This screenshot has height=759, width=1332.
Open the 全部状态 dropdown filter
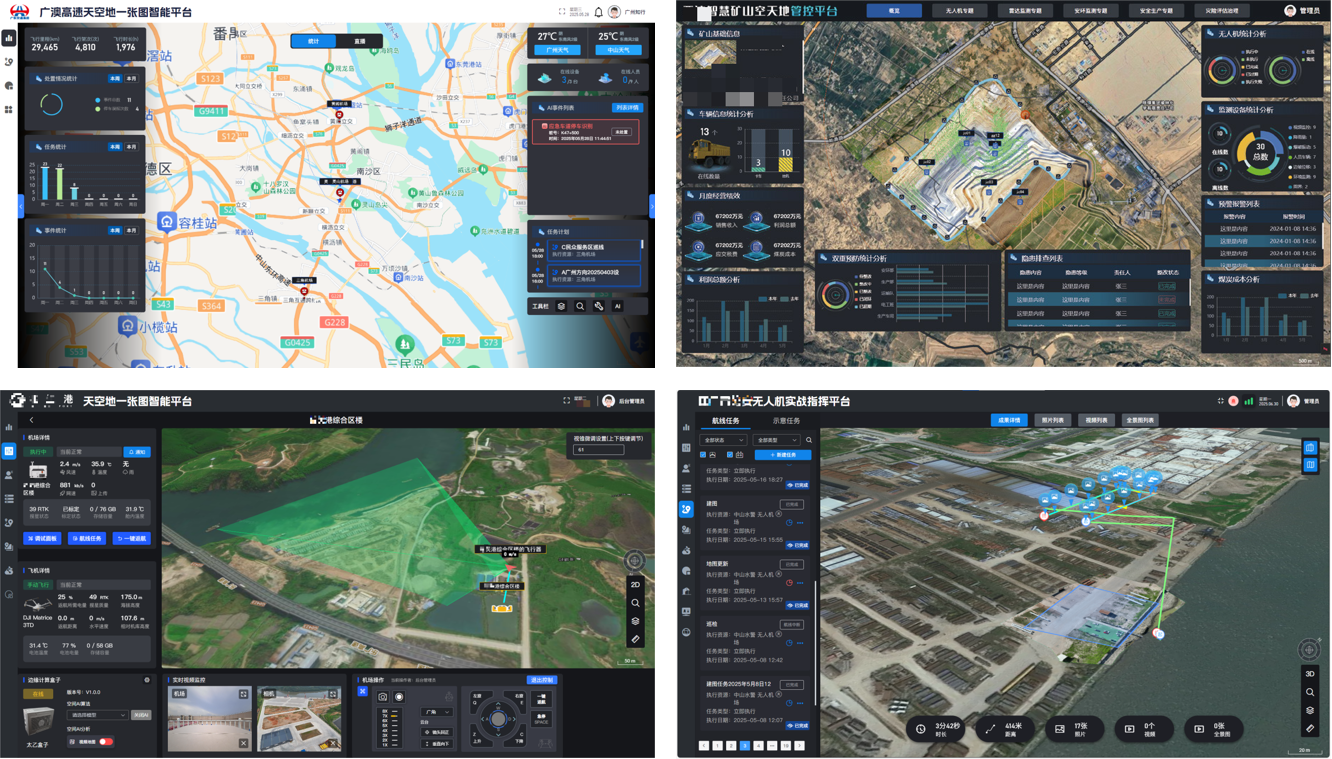pyautogui.click(x=725, y=440)
